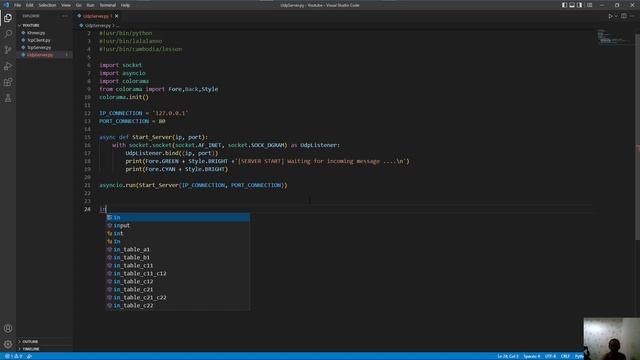Close the UdpServer.py editor tab

(x=116, y=16)
